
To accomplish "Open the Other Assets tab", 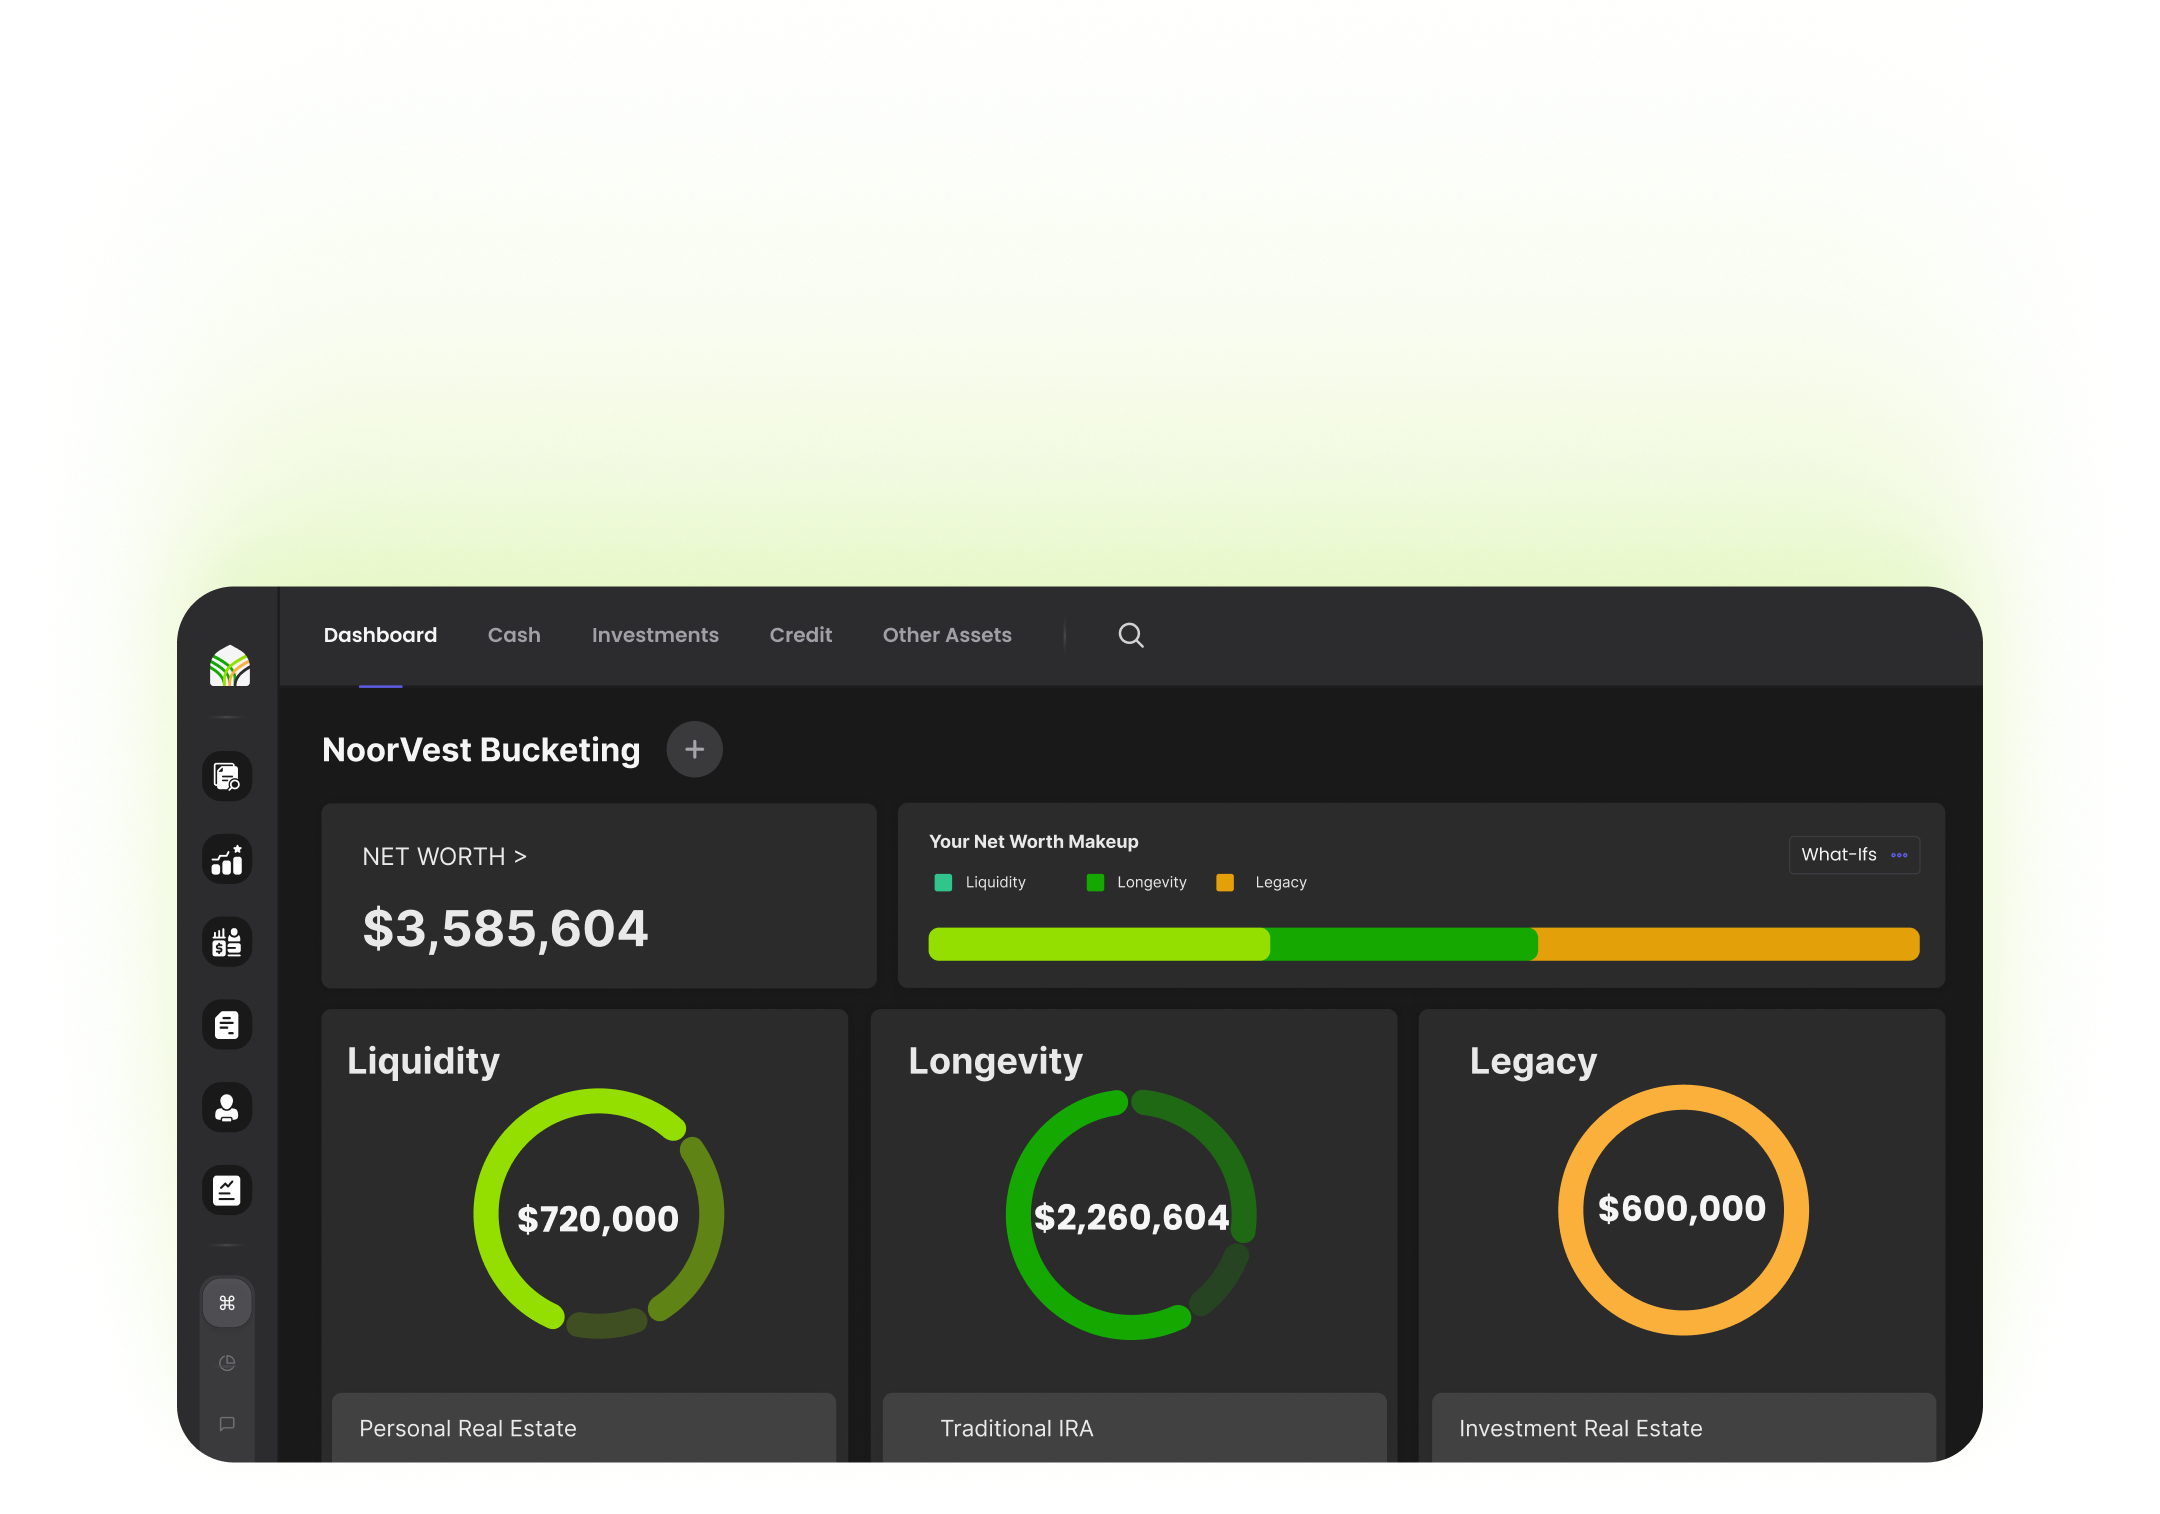I will click(x=946, y=636).
